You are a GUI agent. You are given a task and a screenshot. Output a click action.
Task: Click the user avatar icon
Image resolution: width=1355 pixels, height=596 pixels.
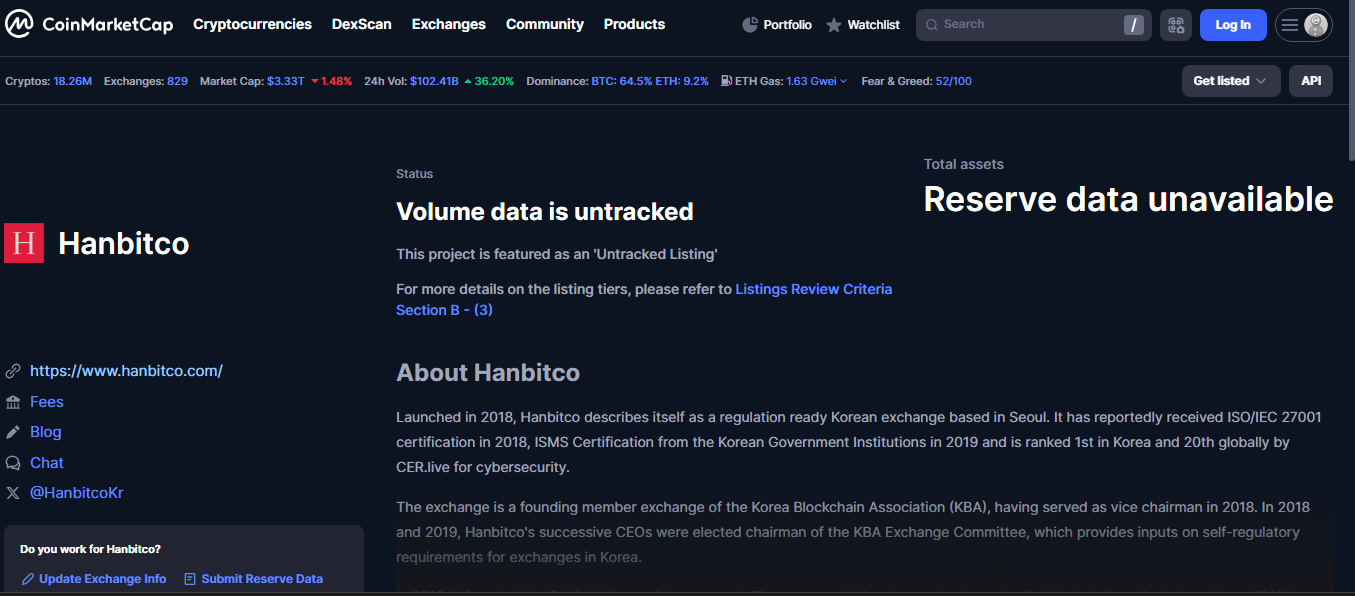(1316, 25)
